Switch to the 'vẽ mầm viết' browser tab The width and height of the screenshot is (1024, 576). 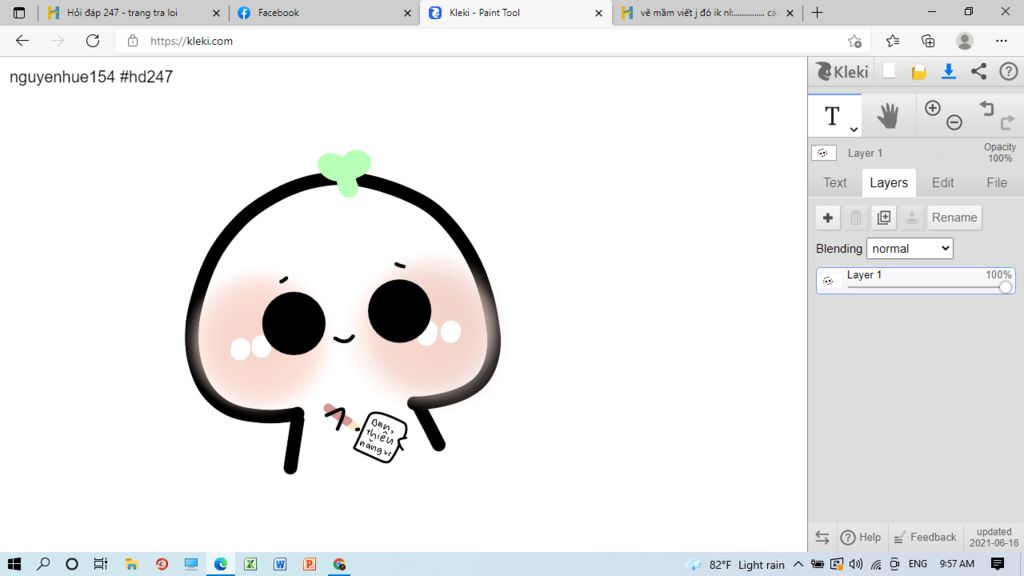(707, 12)
